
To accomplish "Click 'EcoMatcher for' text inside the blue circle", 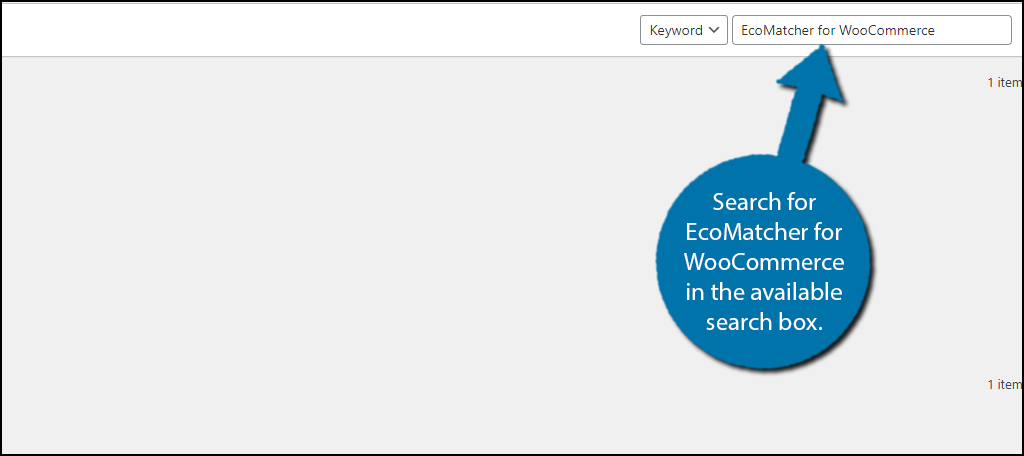I will 764,233.
